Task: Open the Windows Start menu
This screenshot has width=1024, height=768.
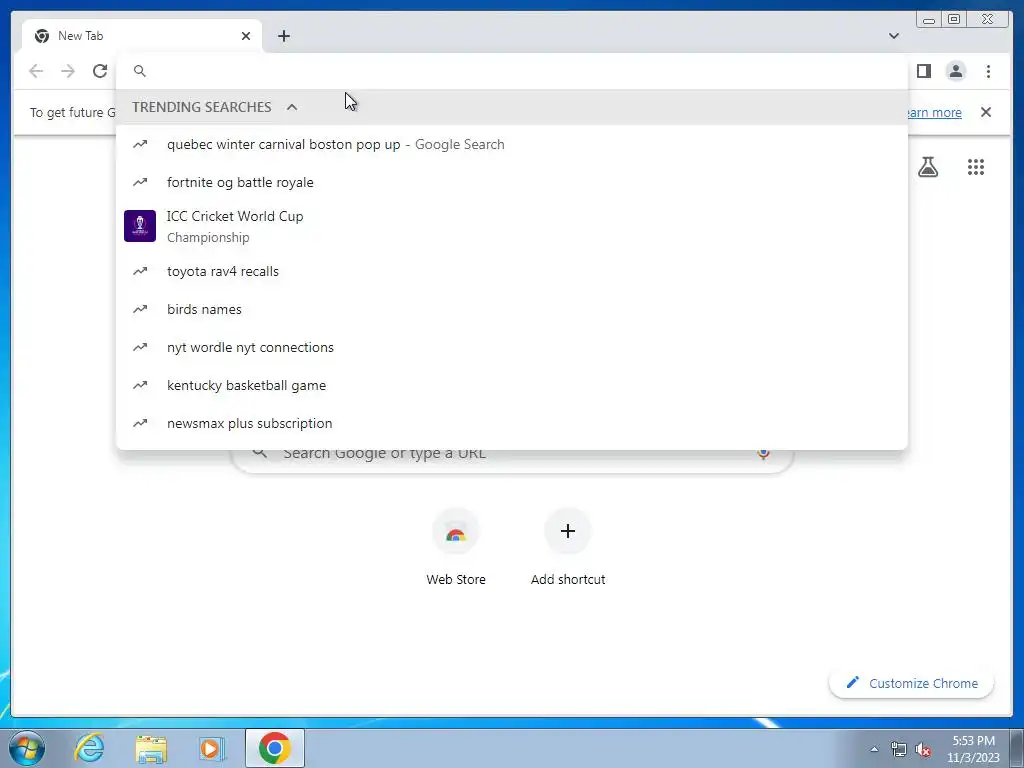Action: click(26, 748)
